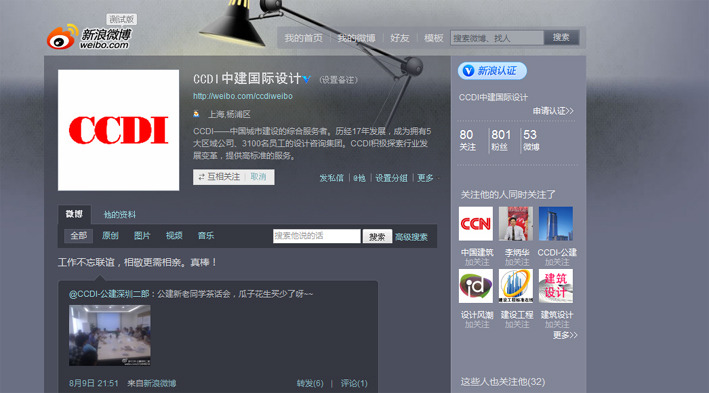709x393 pixels.
Task: Open @CCDI-公建深圳二部 mention link
Action: tap(109, 294)
